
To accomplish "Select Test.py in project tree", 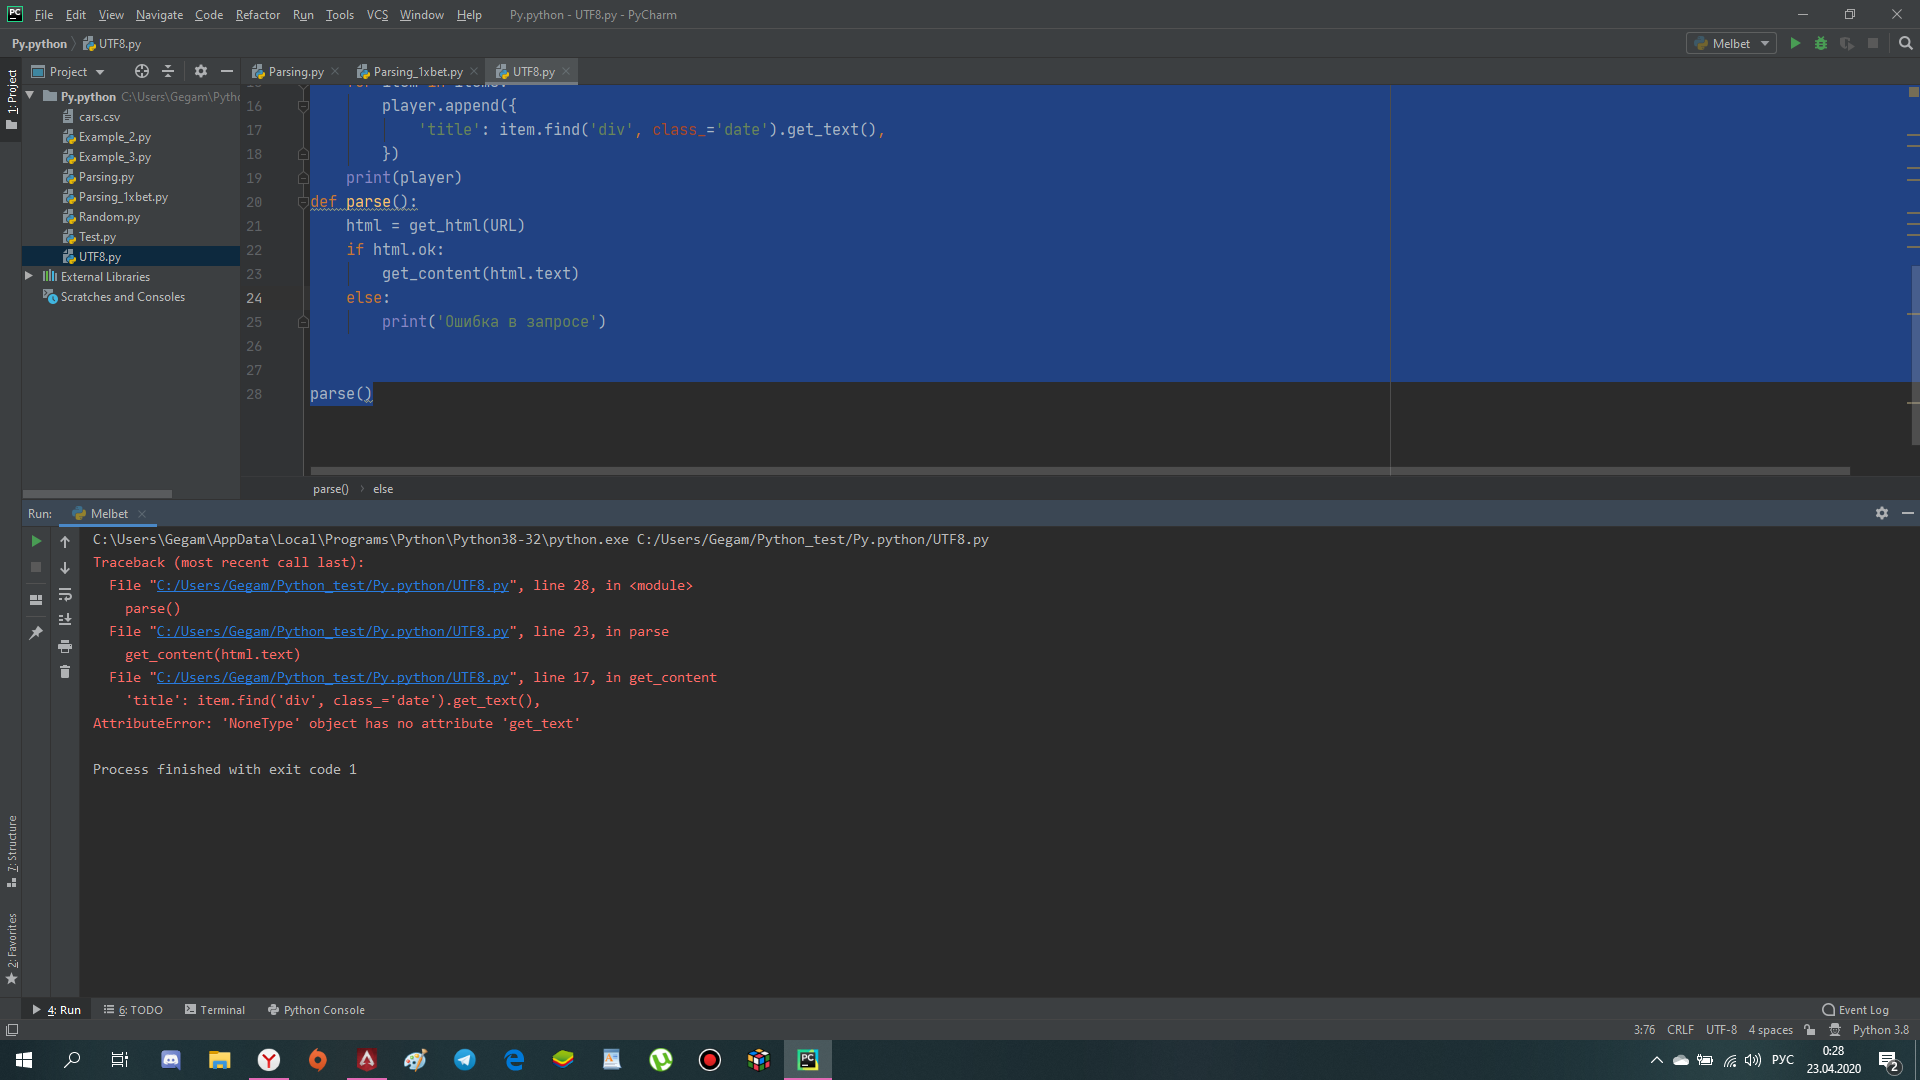I will [x=97, y=237].
